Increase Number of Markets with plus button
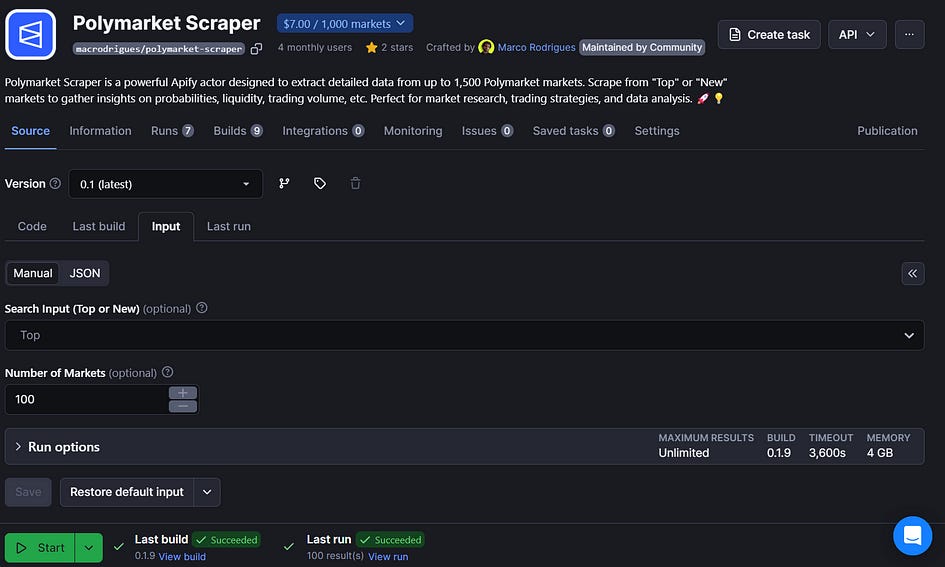Image resolution: width=945 pixels, height=567 pixels. pos(183,393)
